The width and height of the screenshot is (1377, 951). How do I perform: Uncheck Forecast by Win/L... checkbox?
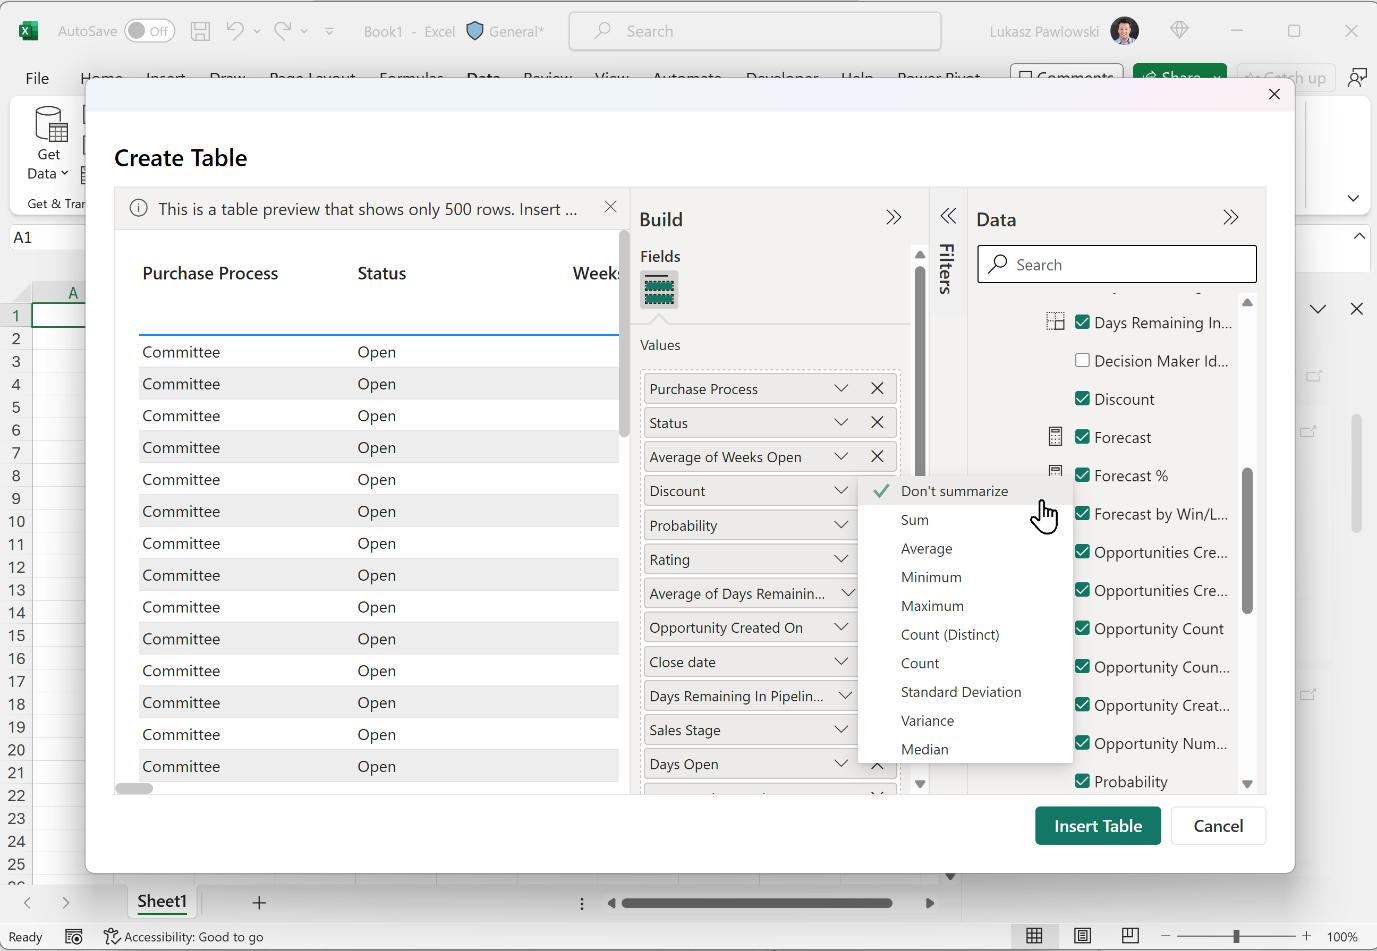click(x=1082, y=513)
